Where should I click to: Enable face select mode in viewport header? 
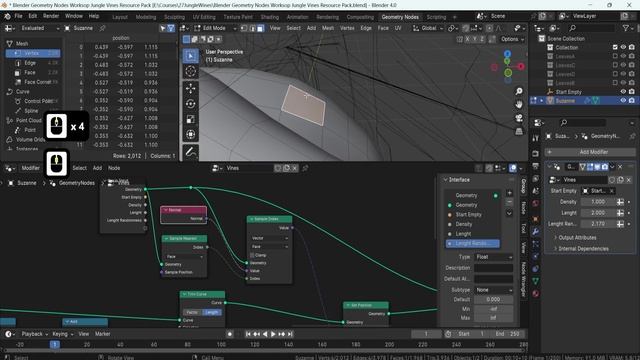[260, 28]
